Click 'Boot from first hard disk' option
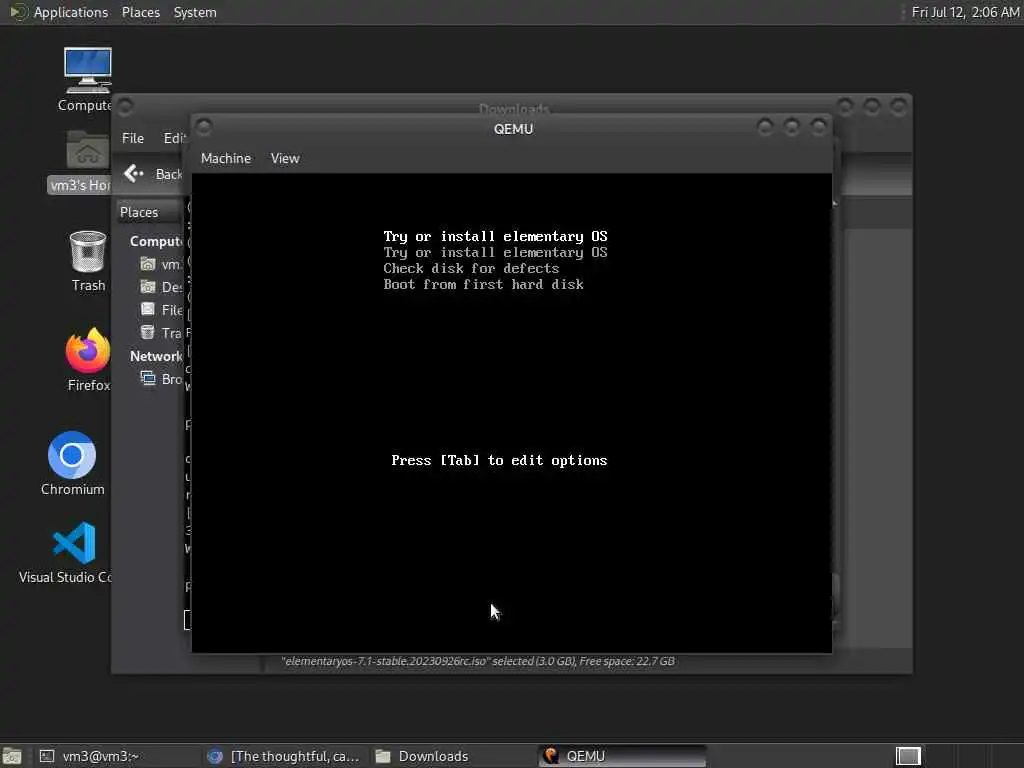The width and height of the screenshot is (1024, 768). tap(483, 284)
